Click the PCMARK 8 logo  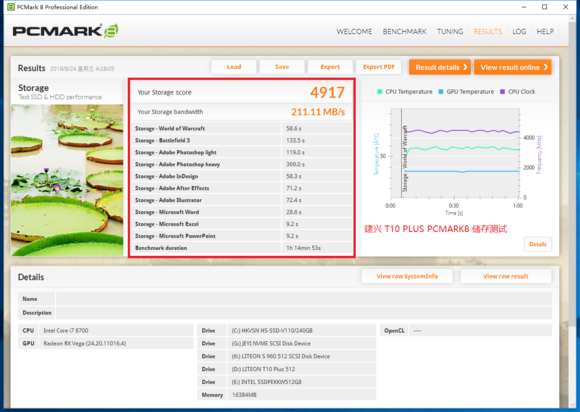65,31
